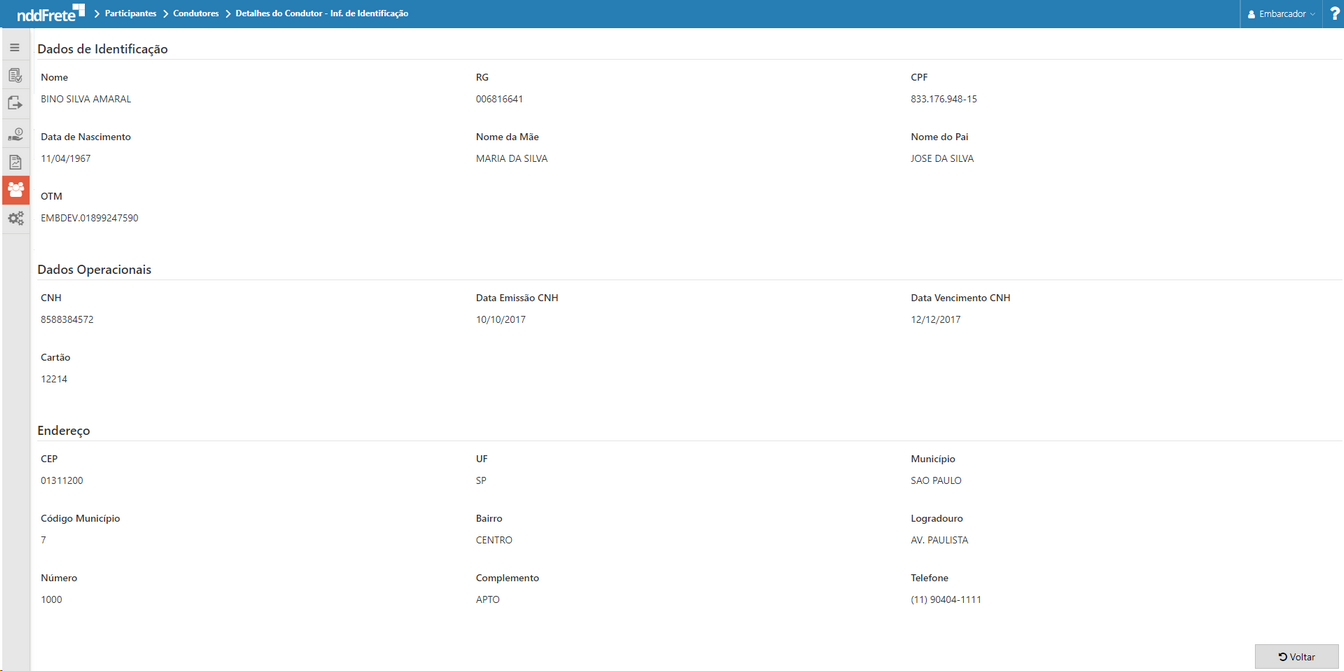Viewport: 1344px width, 671px height.
Task: Open the payments hand-with-coin icon
Action: [x=15, y=133]
